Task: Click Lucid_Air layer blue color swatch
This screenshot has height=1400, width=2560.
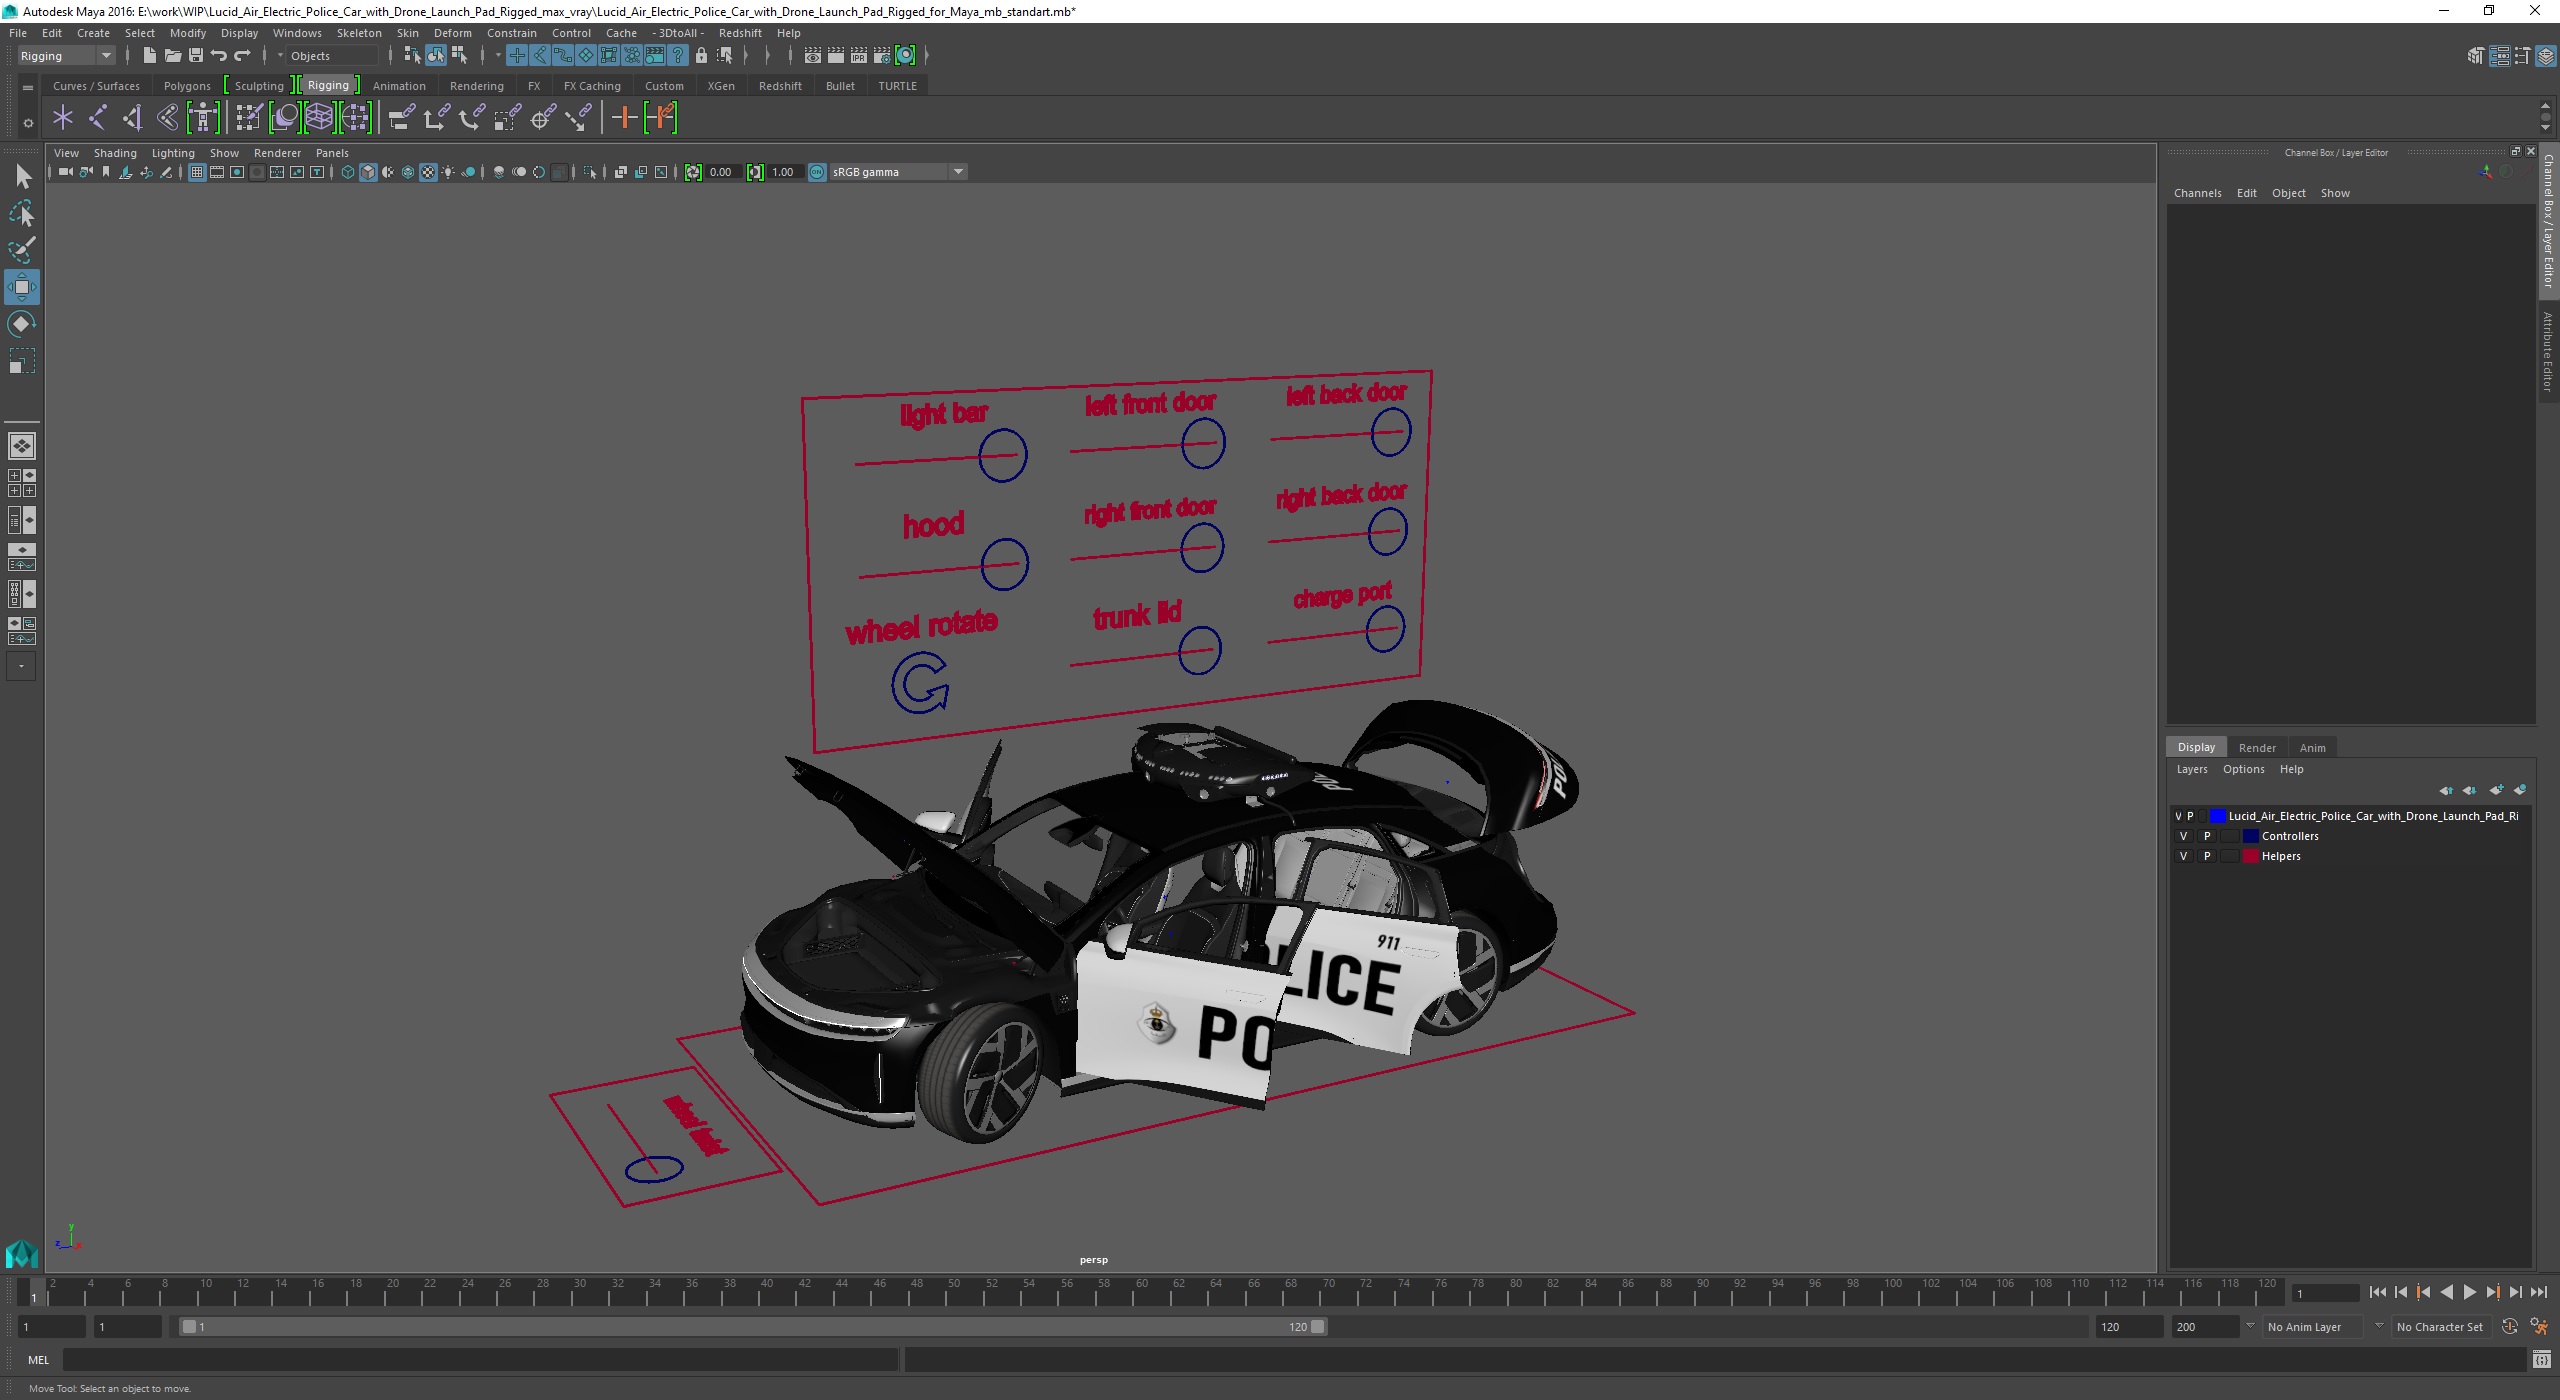Action: (2217, 816)
